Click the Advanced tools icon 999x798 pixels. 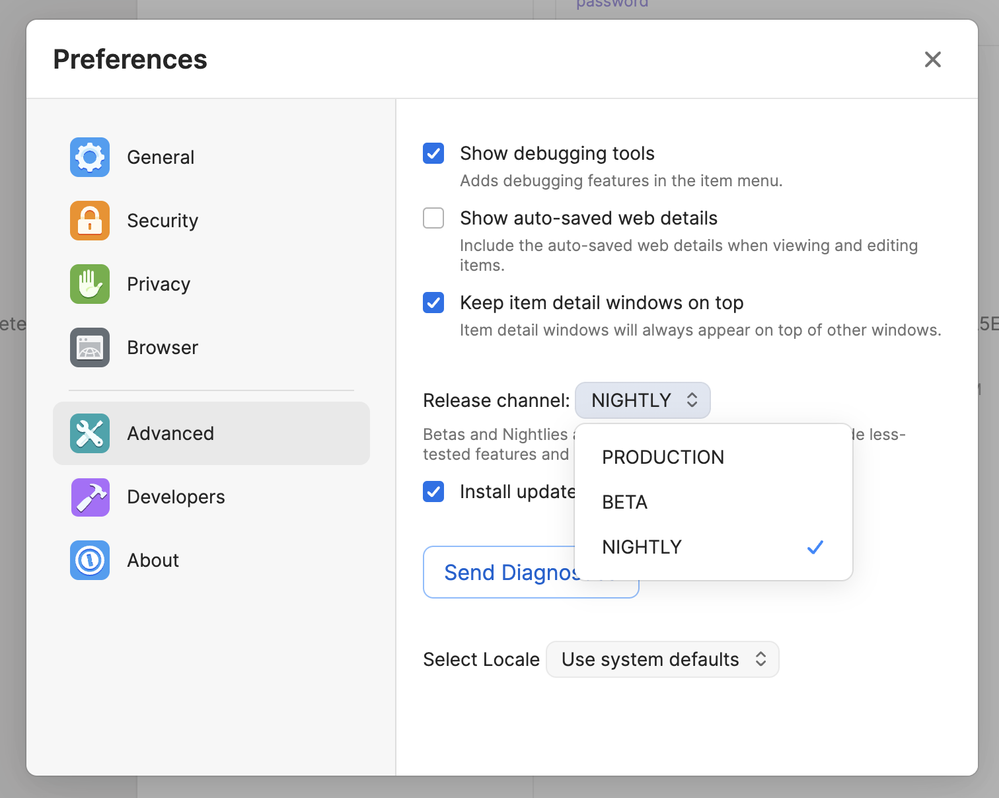coord(90,433)
